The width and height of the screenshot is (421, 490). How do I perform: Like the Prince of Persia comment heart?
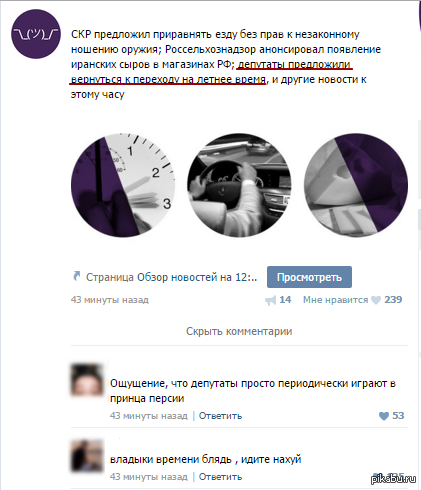coord(384,416)
